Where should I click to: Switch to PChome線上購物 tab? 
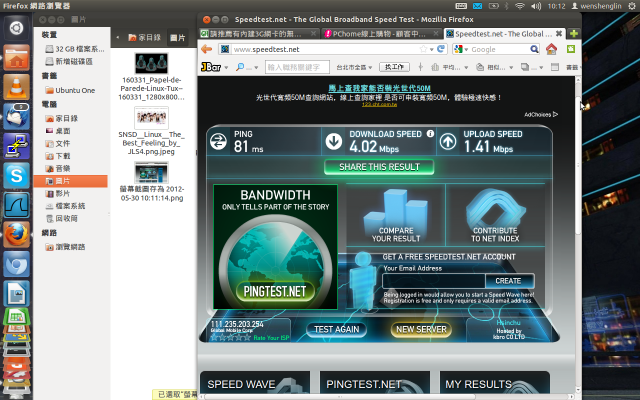pyautogui.click(x=379, y=33)
